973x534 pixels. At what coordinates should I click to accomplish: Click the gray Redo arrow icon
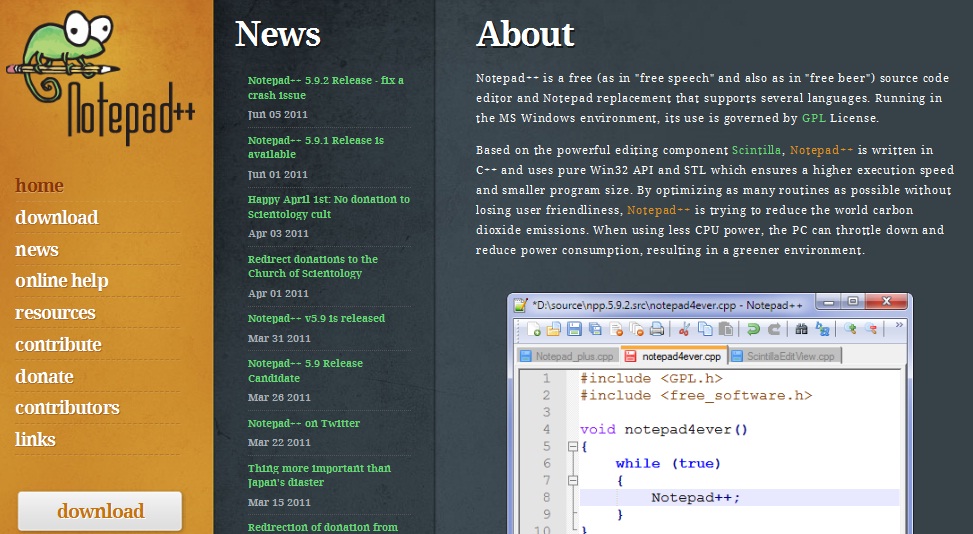774,329
